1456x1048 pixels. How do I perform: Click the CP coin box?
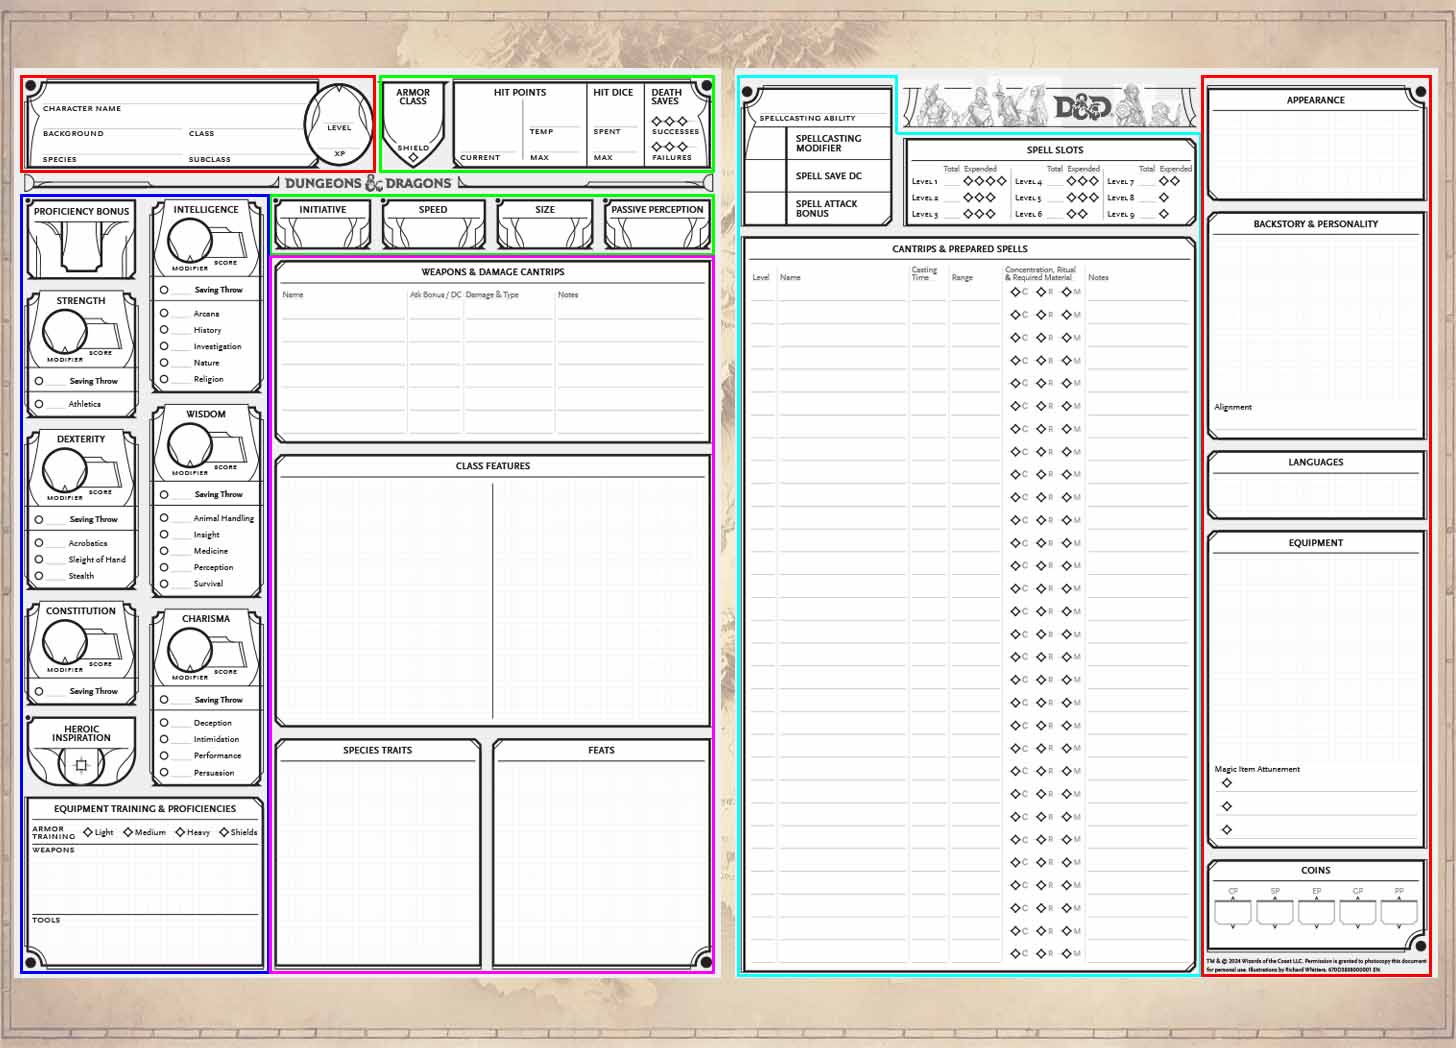[1233, 913]
